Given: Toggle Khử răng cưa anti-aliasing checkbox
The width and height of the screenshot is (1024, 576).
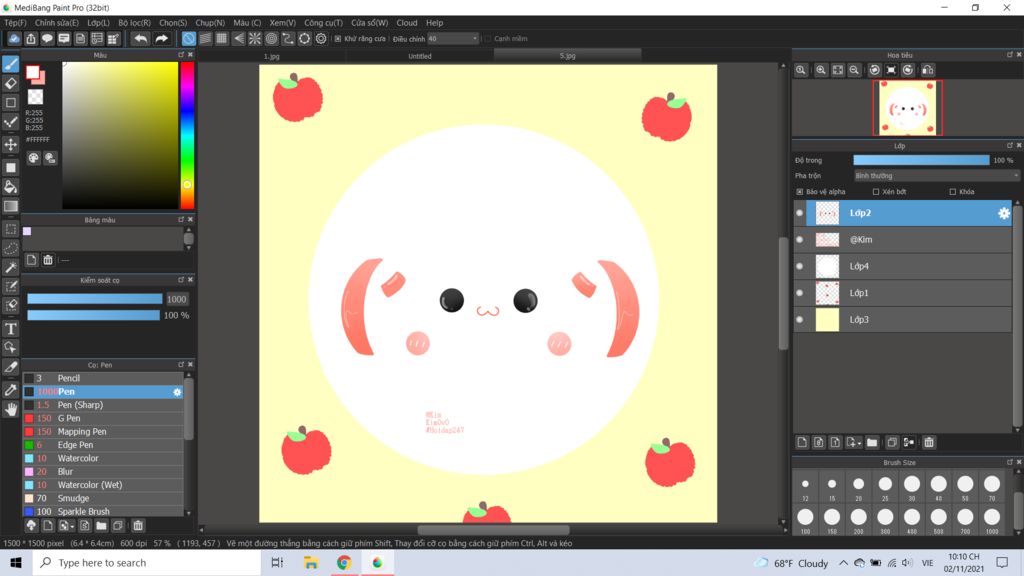Looking at the screenshot, I should [338, 39].
